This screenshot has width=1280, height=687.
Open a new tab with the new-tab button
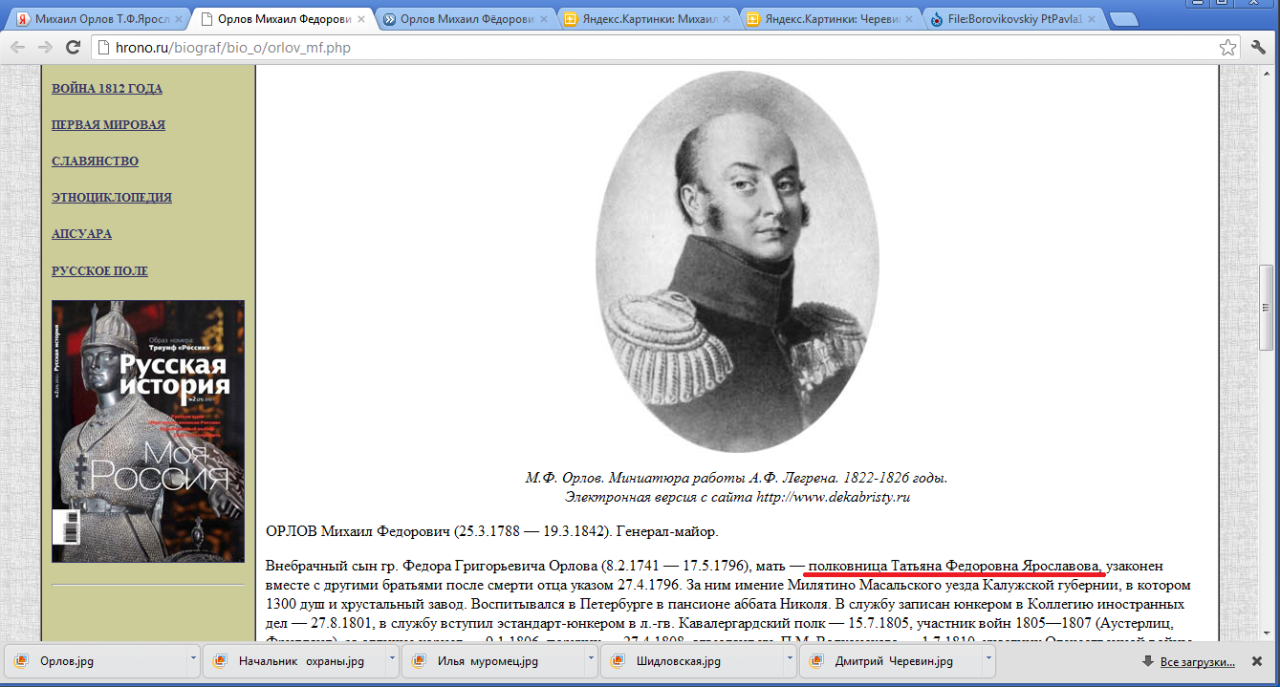(1123, 19)
